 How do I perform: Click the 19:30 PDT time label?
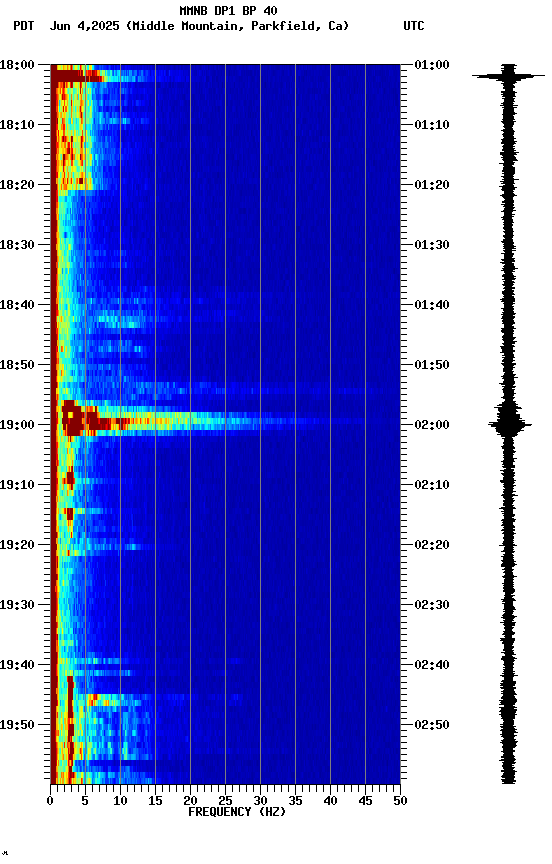[17, 606]
